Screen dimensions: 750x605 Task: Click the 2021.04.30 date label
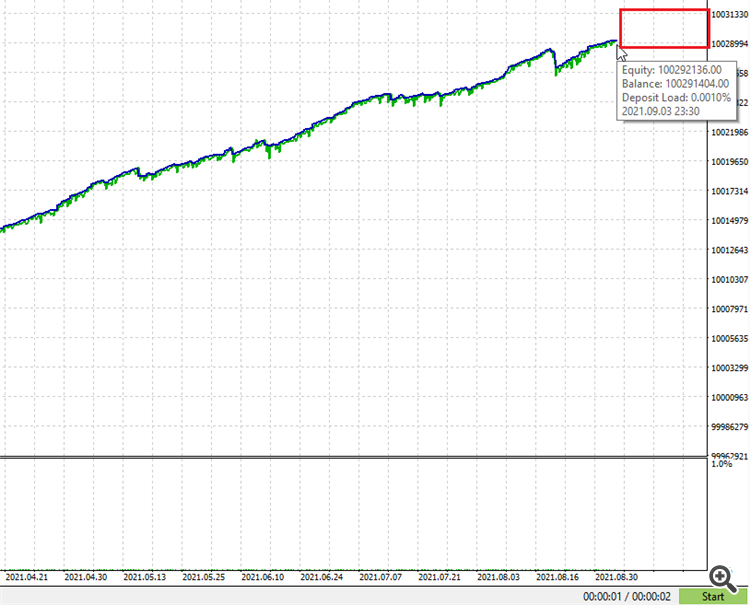pos(86,577)
